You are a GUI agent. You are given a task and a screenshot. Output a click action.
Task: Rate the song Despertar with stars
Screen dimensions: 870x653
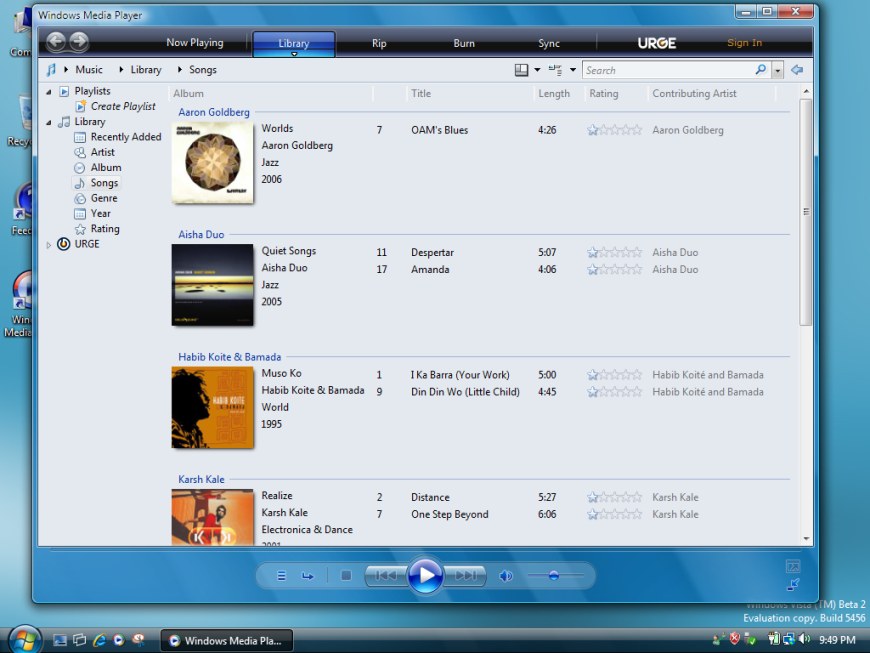tap(614, 252)
